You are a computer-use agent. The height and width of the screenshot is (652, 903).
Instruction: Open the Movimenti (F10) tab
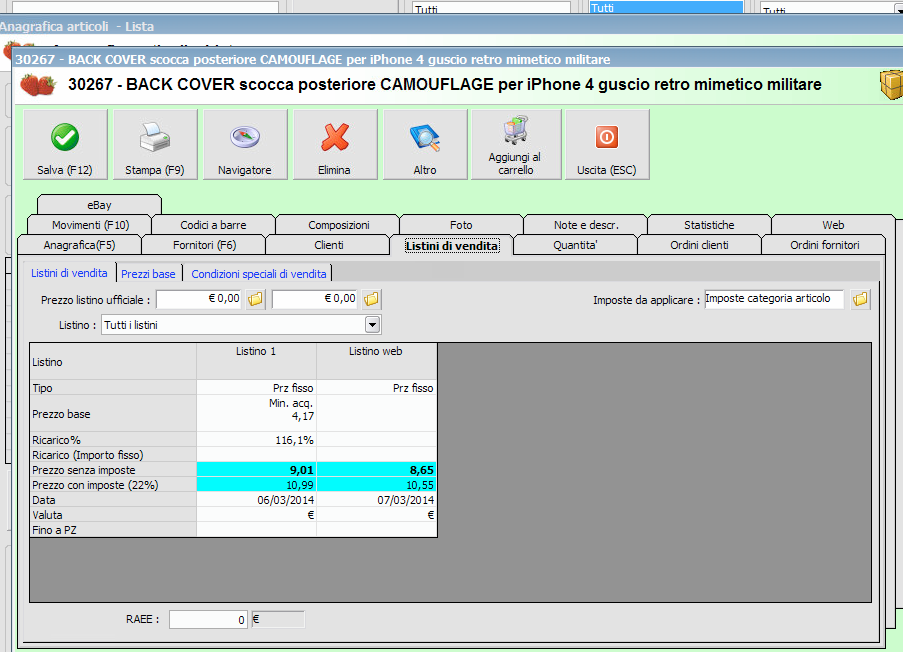(x=90, y=225)
